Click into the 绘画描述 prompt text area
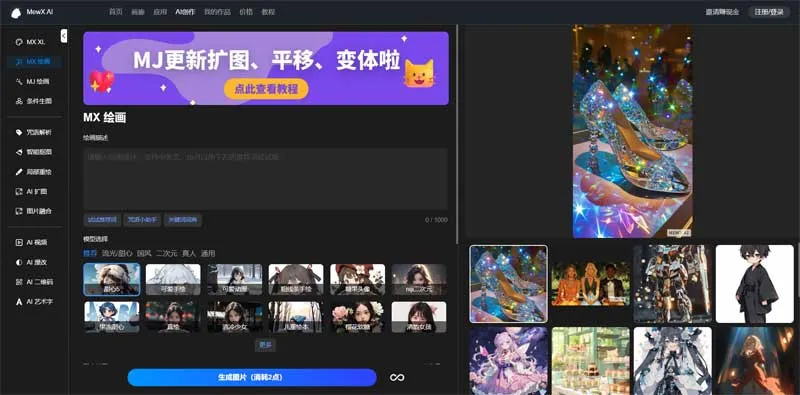The height and width of the screenshot is (395, 800). [x=265, y=179]
